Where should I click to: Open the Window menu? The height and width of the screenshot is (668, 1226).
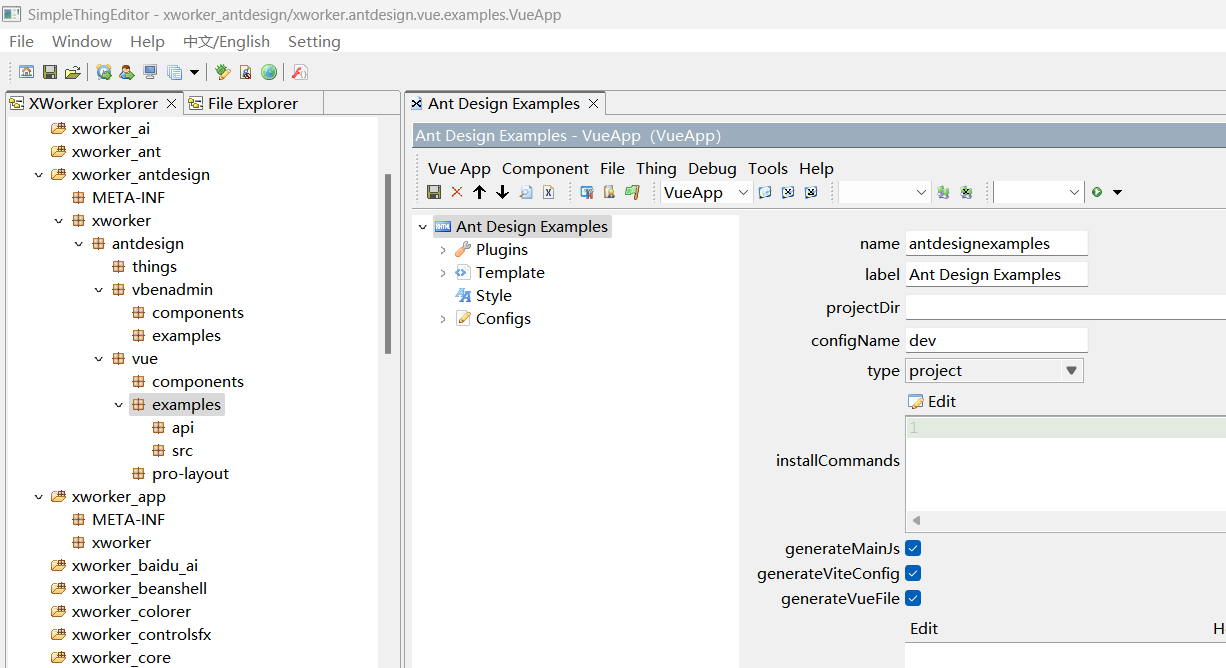(82, 41)
